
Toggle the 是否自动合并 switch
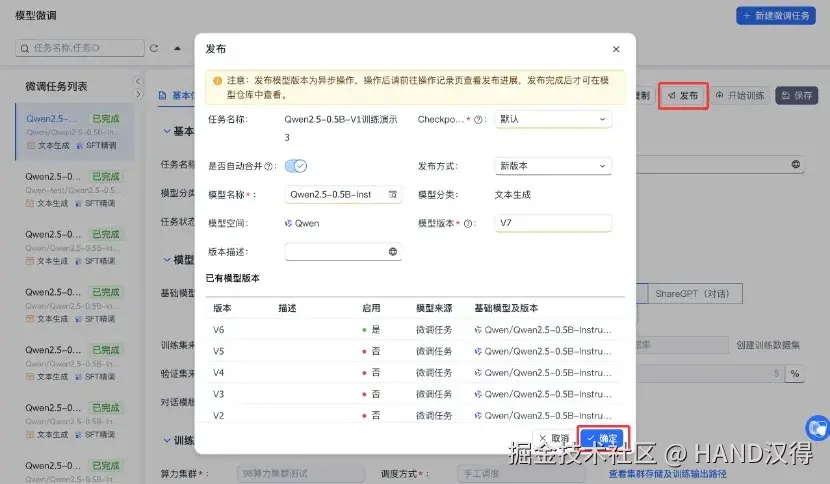pos(295,166)
